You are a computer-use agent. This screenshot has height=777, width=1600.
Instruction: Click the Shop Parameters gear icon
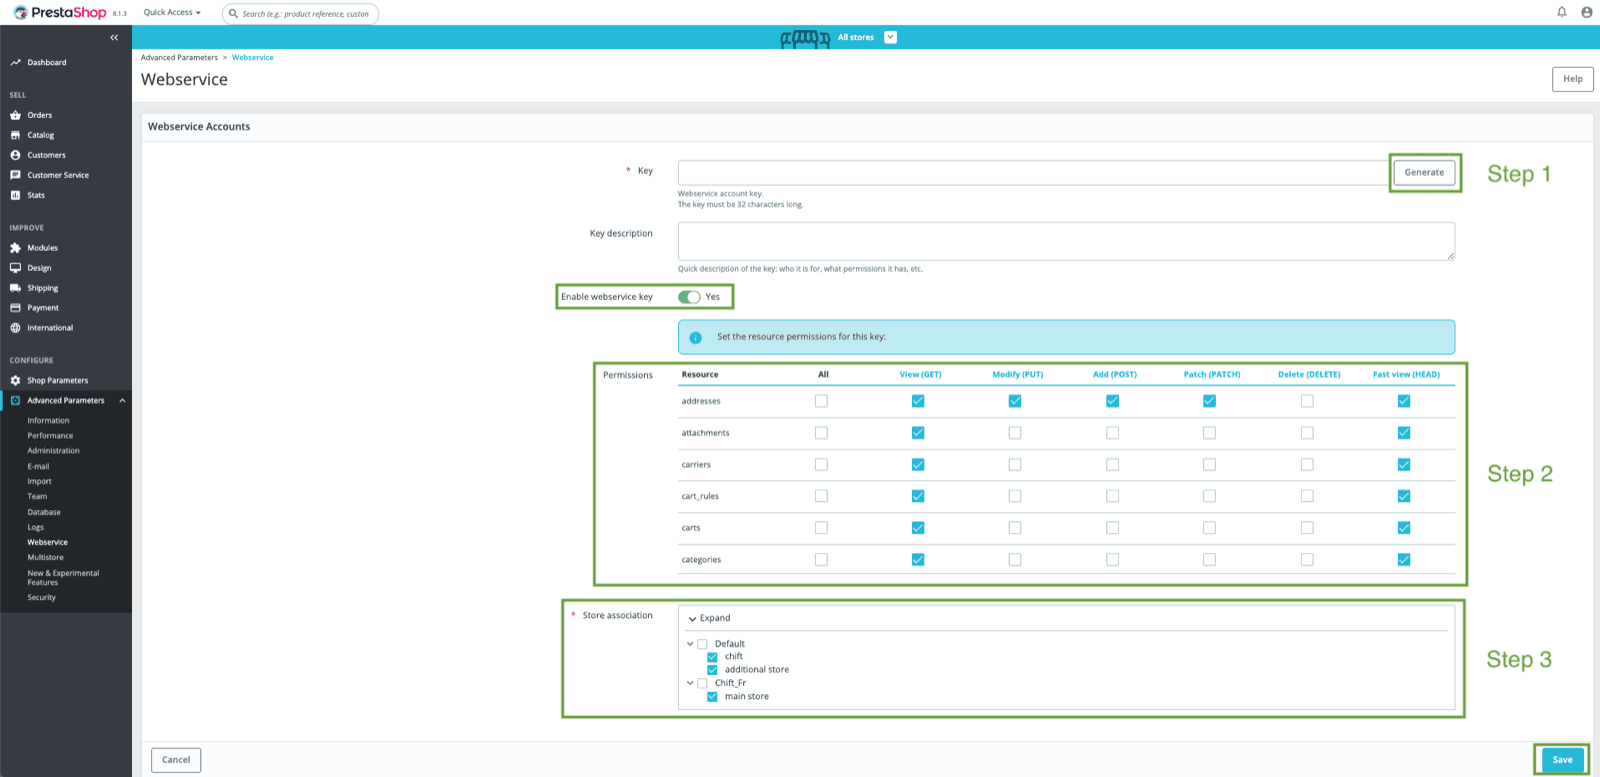[x=15, y=380]
